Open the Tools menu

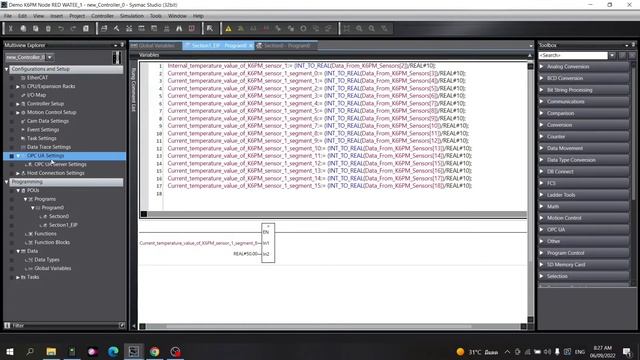pyautogui.click(x=156, y=16)
